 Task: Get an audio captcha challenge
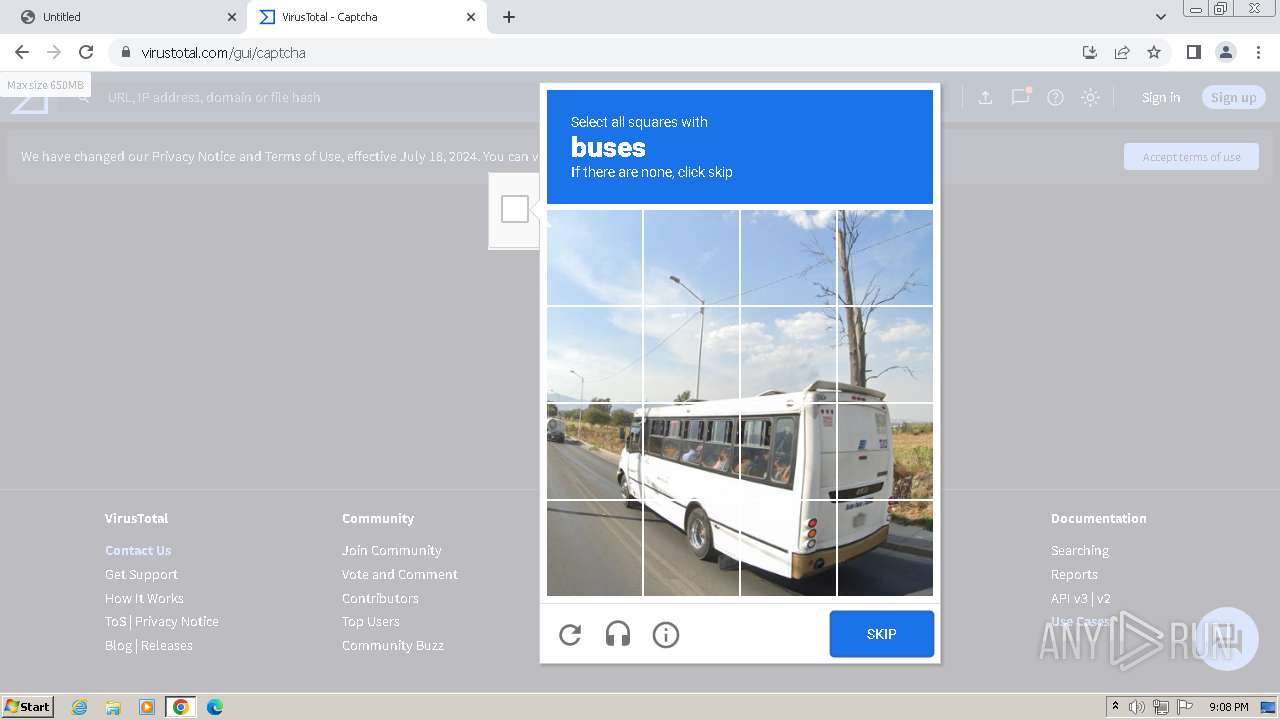618,634
